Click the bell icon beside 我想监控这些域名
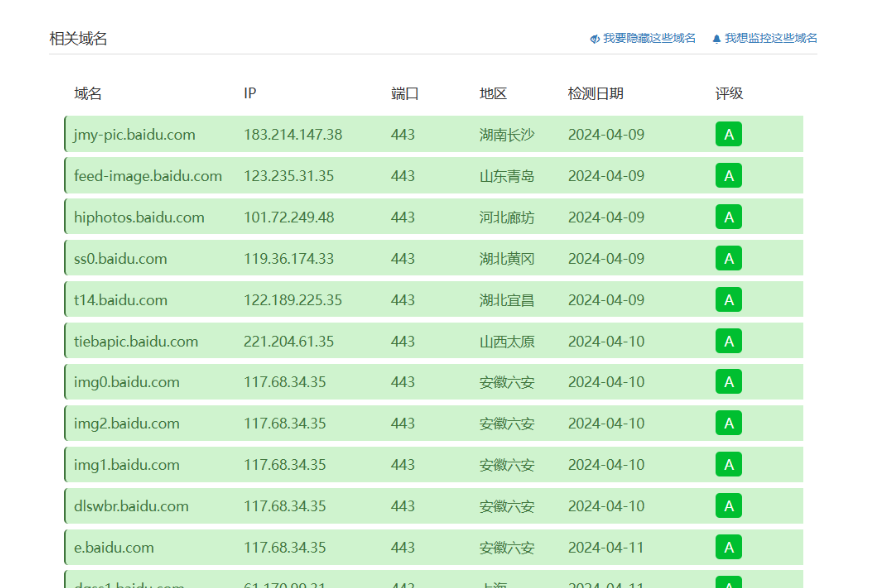 tap(717, 38)
